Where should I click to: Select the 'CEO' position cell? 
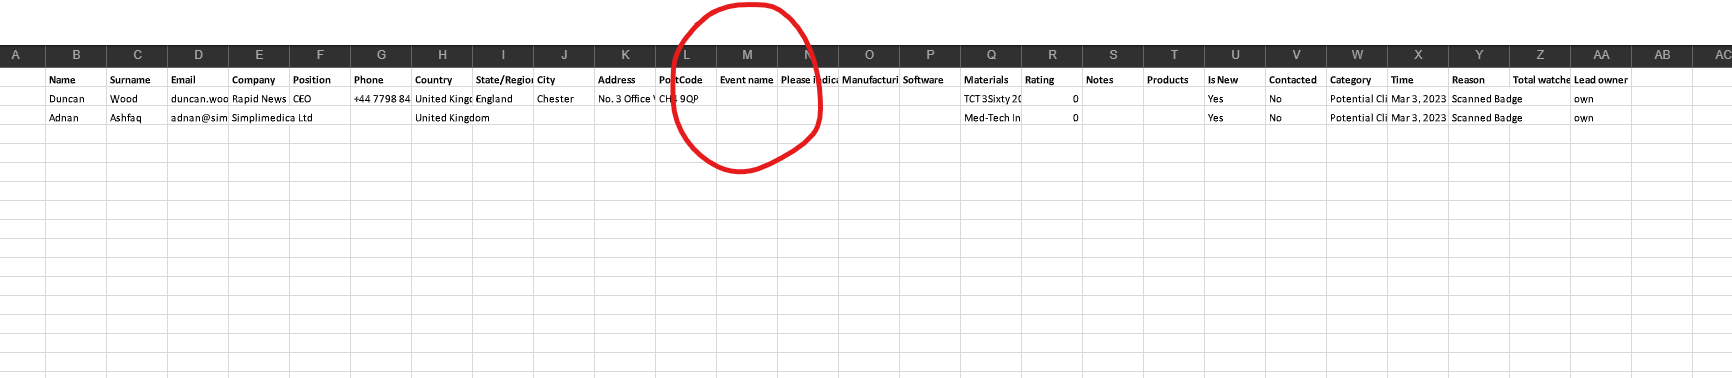click(320, 98)
